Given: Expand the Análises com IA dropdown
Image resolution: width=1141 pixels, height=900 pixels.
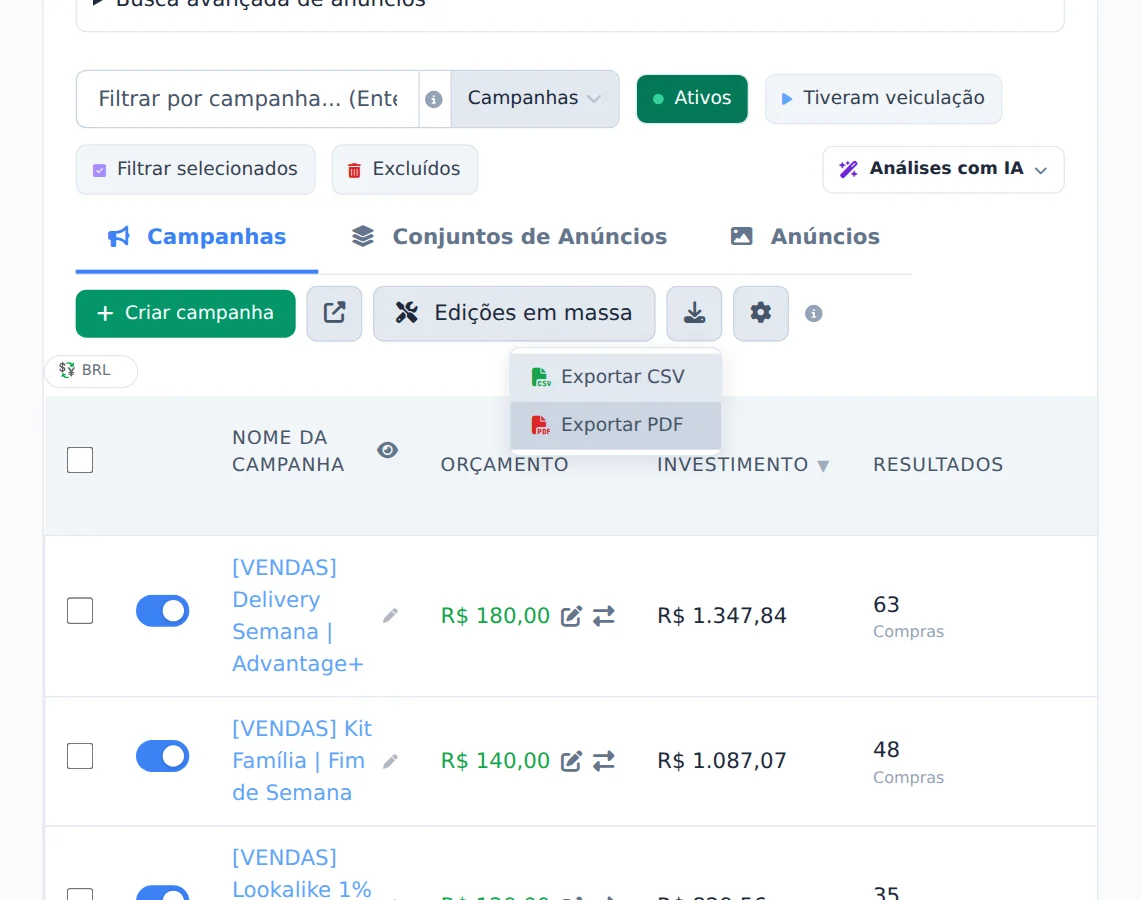Looking at the screenshot, I should (x=943, y=170).
